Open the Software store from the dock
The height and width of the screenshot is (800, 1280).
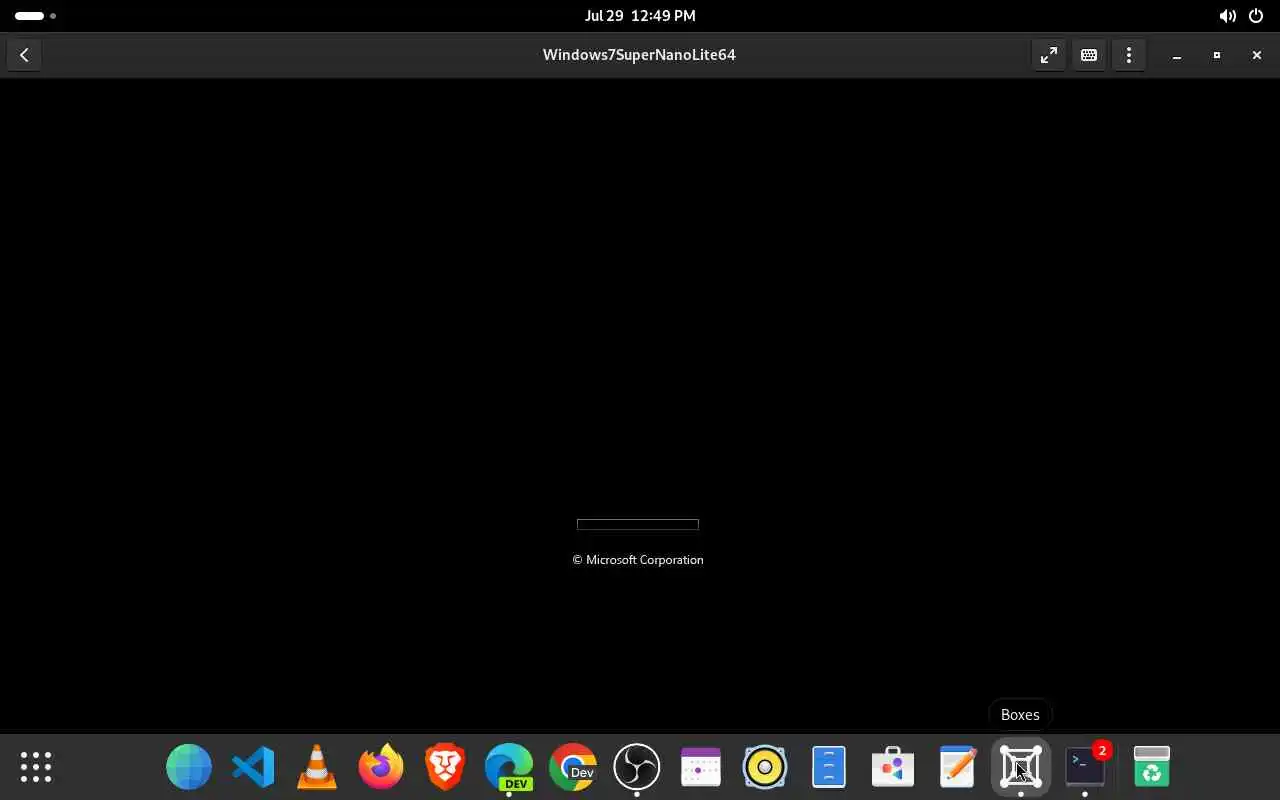(893, 767)
